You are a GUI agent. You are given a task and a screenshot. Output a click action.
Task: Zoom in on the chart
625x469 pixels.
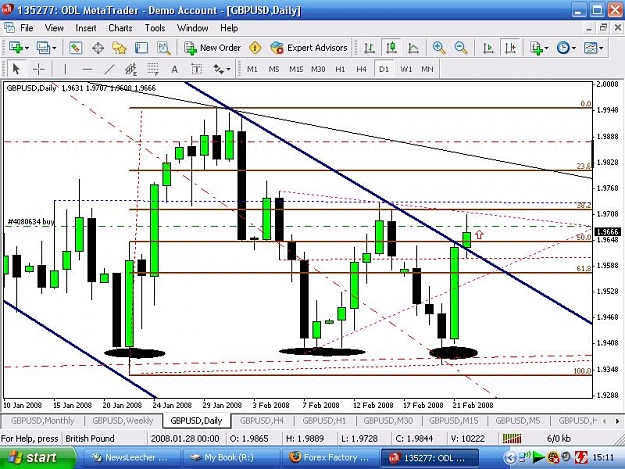439,48
